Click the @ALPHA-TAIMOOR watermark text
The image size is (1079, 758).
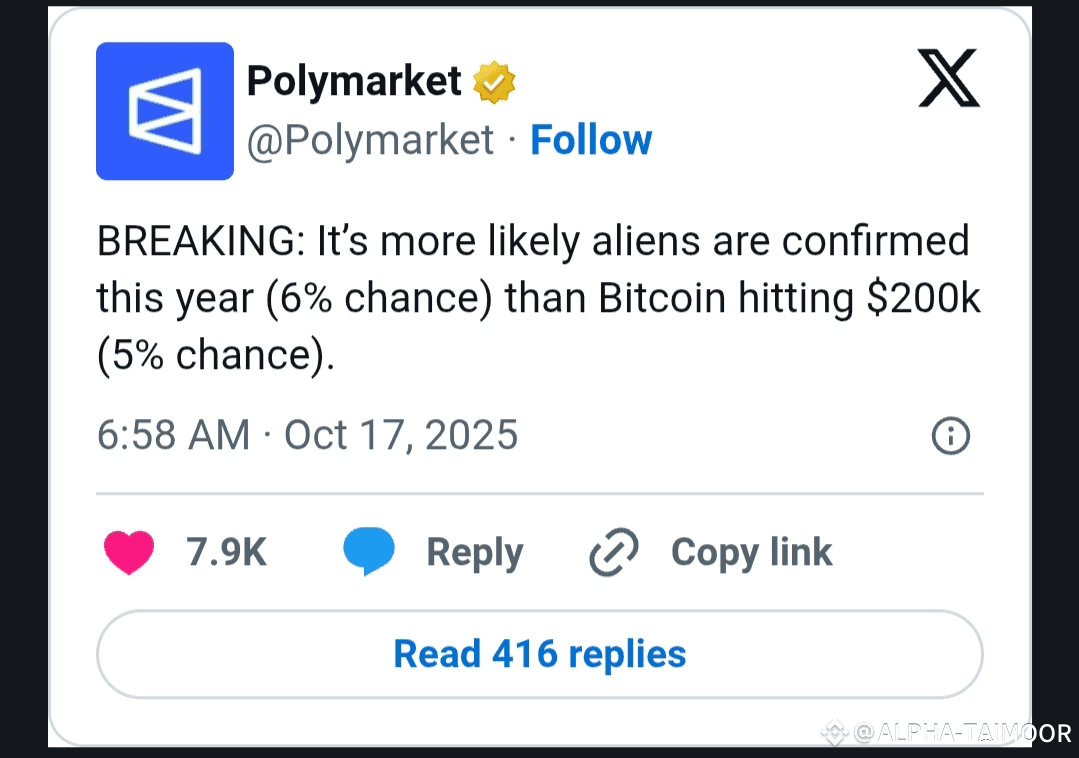click(x=962, y=733)
